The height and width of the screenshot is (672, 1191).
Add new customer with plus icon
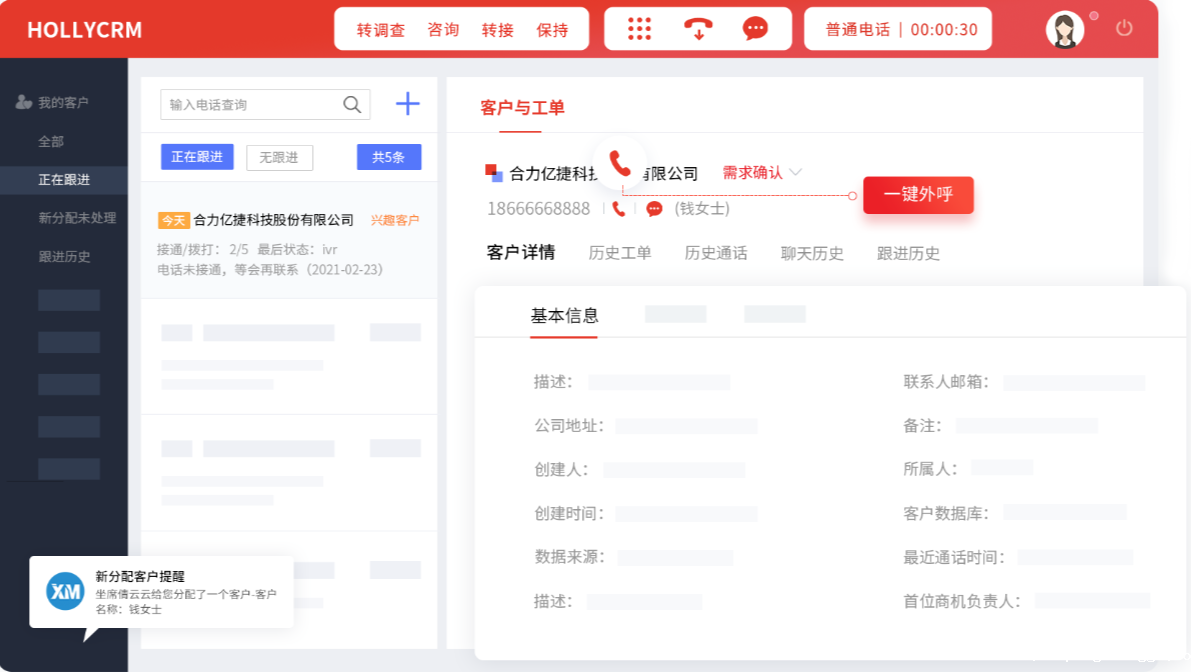coord(408,104)
